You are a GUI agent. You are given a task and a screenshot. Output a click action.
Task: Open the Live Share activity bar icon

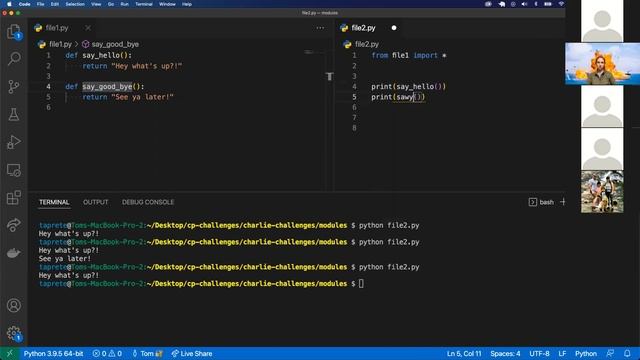[14, 225]
